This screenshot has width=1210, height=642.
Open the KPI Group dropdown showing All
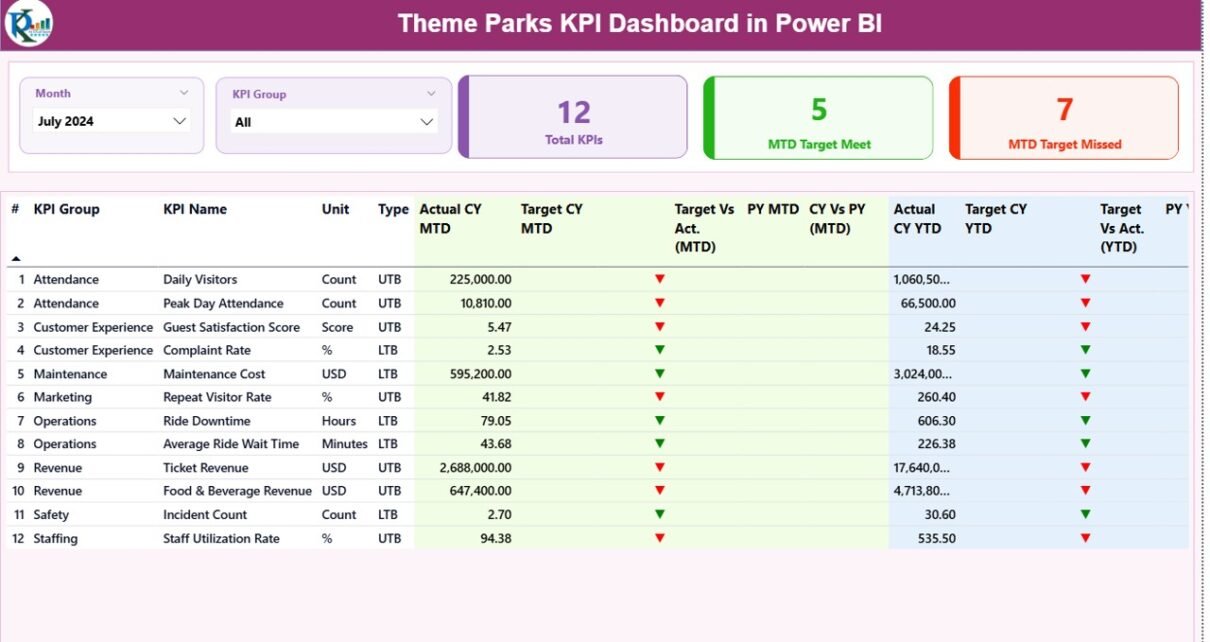(x=334, y=122)
